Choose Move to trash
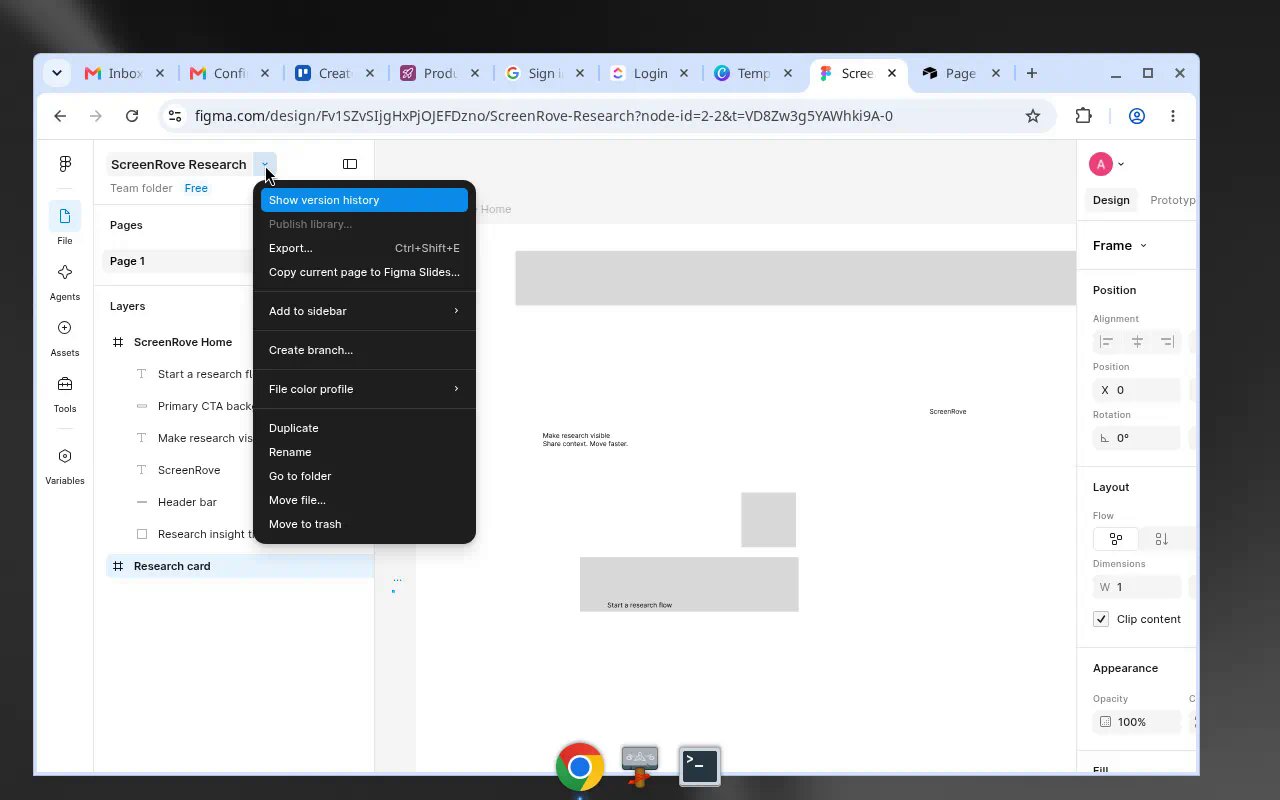Screen dimensions: 1280x800 click(364, 524)
